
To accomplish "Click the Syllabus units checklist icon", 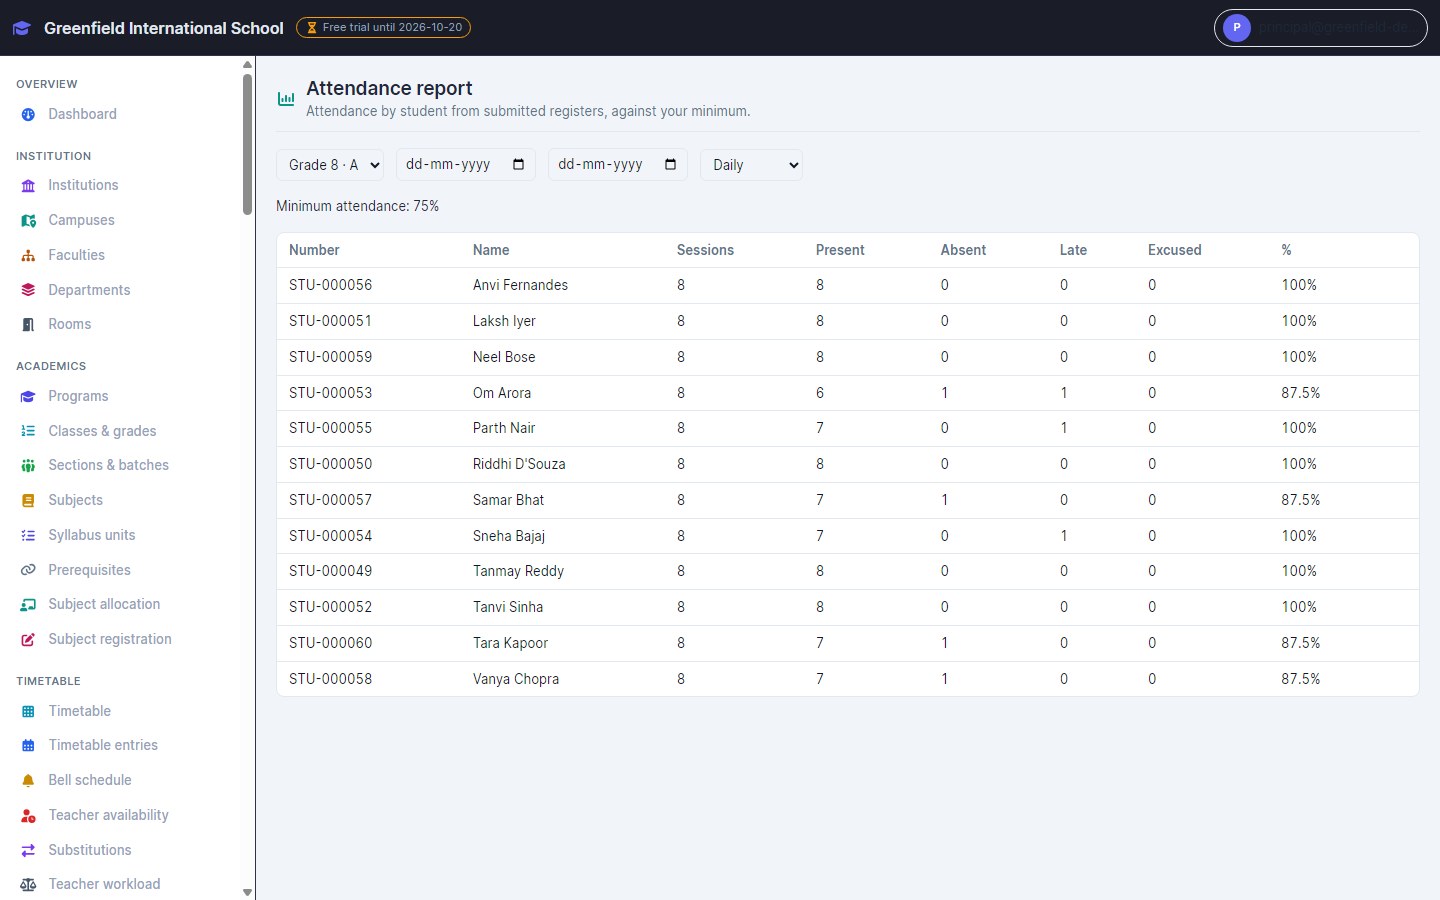I will tap(28, 536).
